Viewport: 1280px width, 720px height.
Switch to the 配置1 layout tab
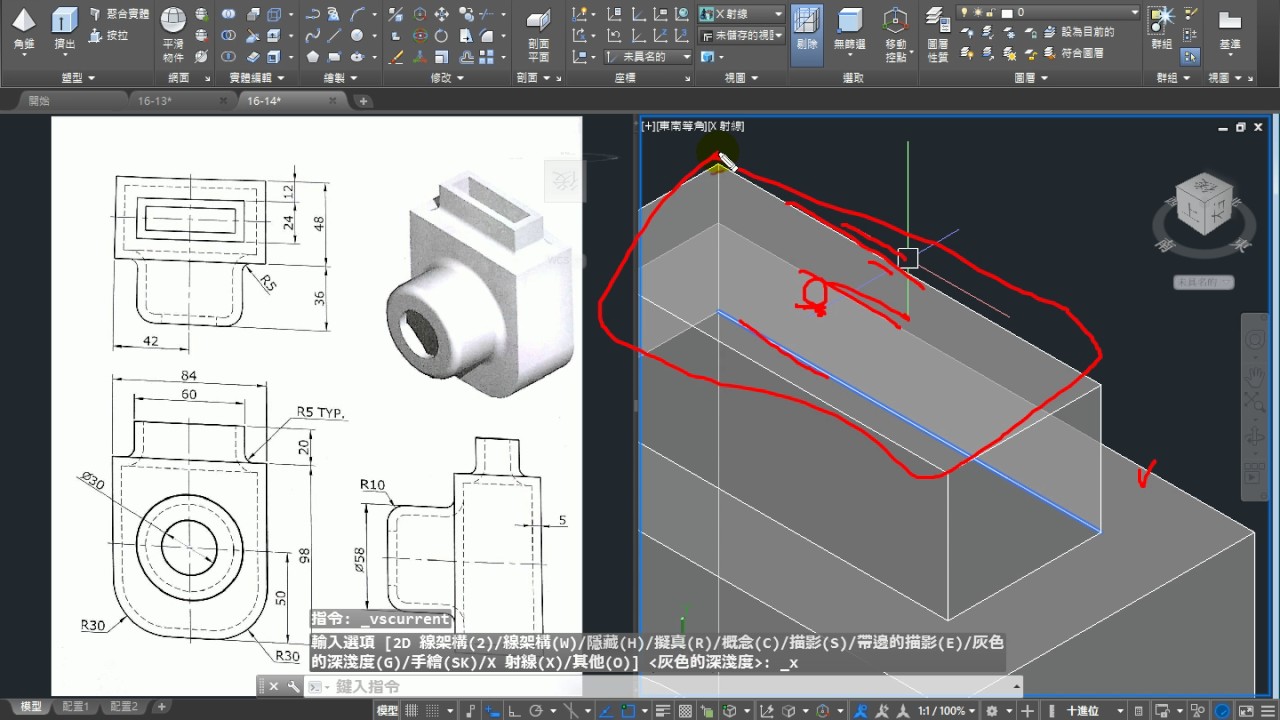pyautogui.click(x=75, y=706)
